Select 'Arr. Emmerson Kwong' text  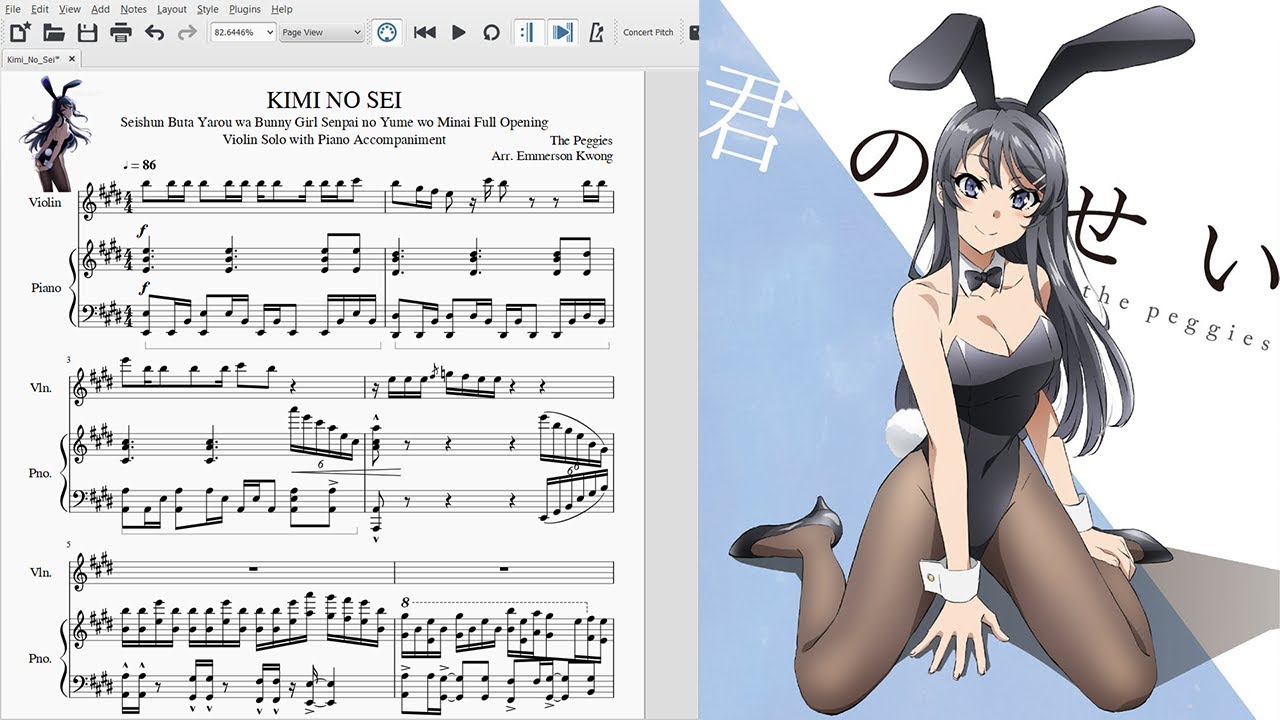[x=552, y=156]
